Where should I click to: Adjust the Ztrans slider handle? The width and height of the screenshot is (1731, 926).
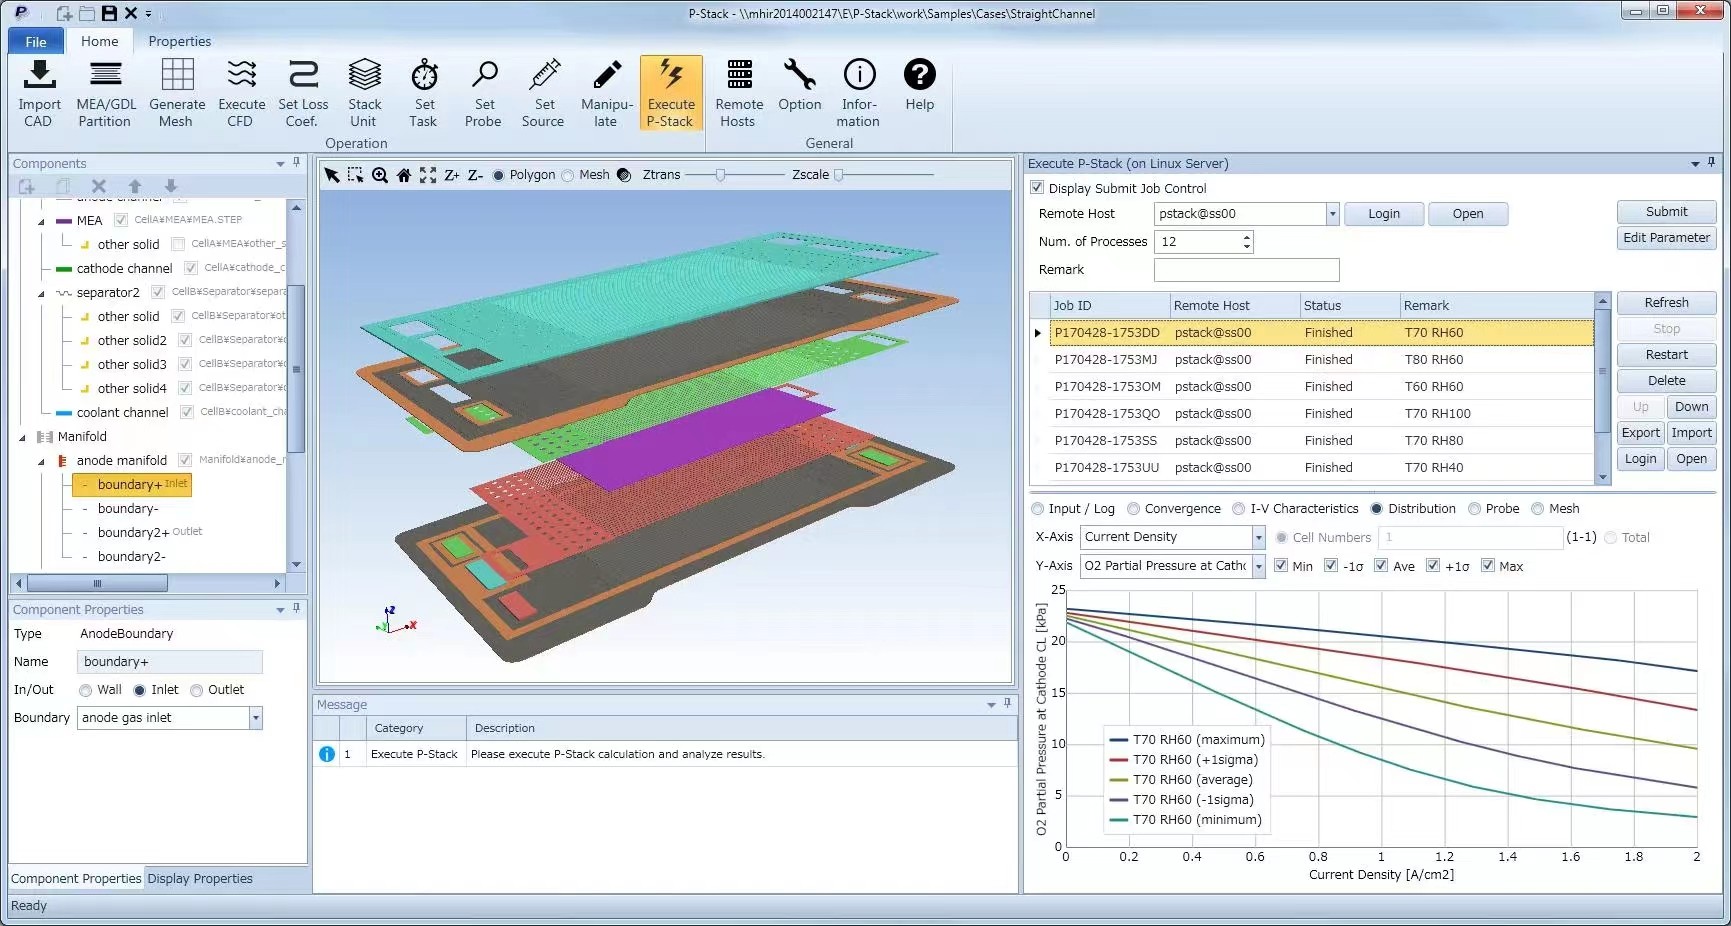pyautogui.click(x=720, y=175)
